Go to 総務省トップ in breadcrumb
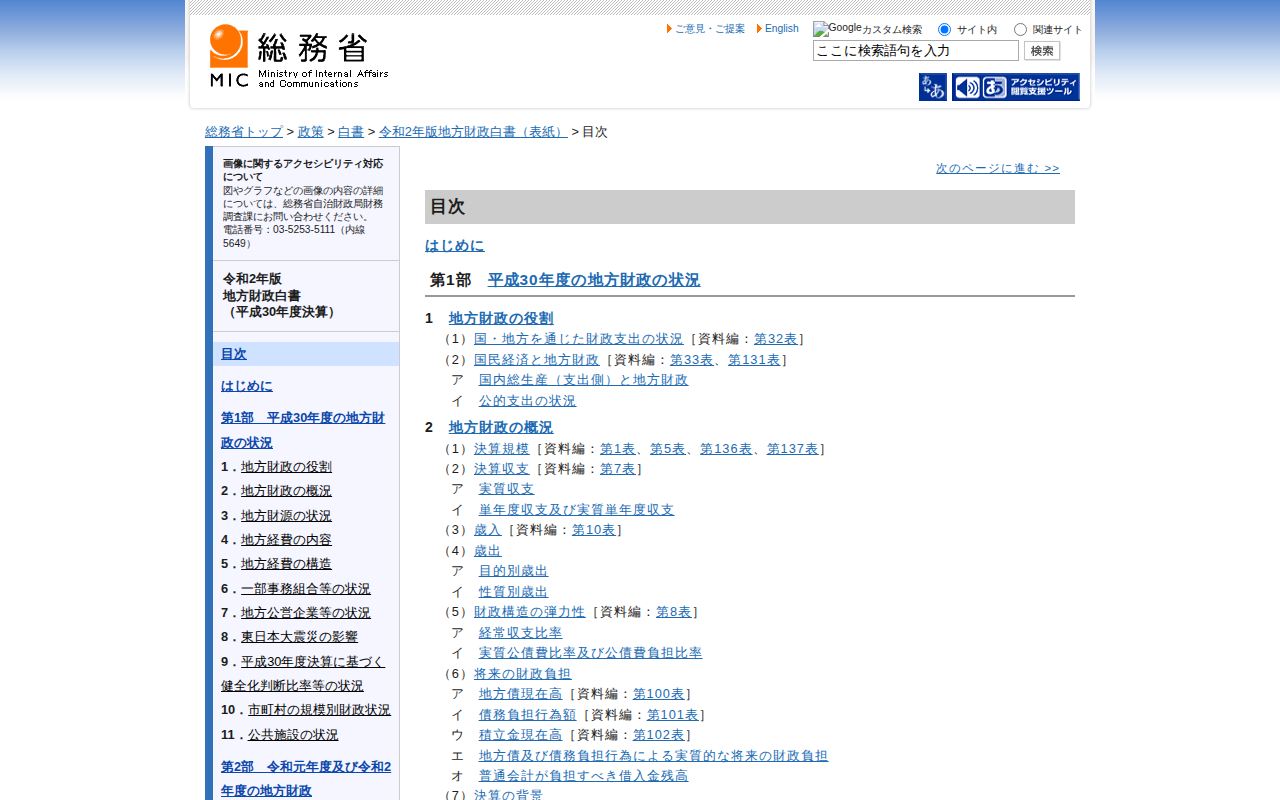Image resolution: width=1280 pixels, height=800 pixels. click(x=244, y=132)
